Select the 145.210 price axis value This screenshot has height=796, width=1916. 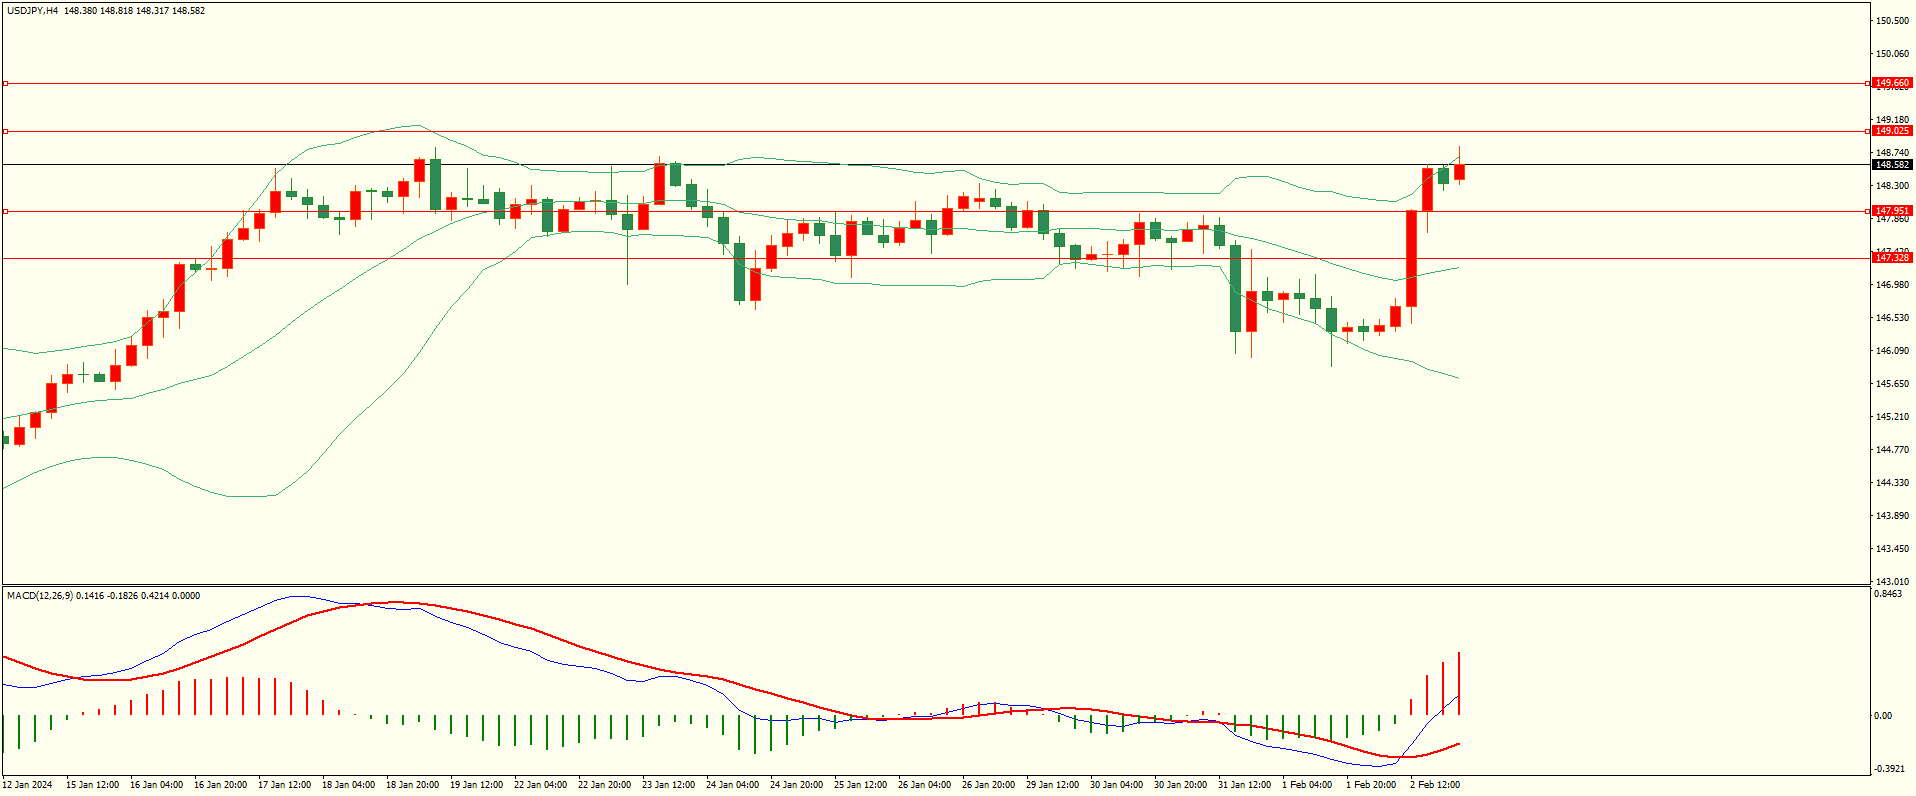tap(1893, 416)
